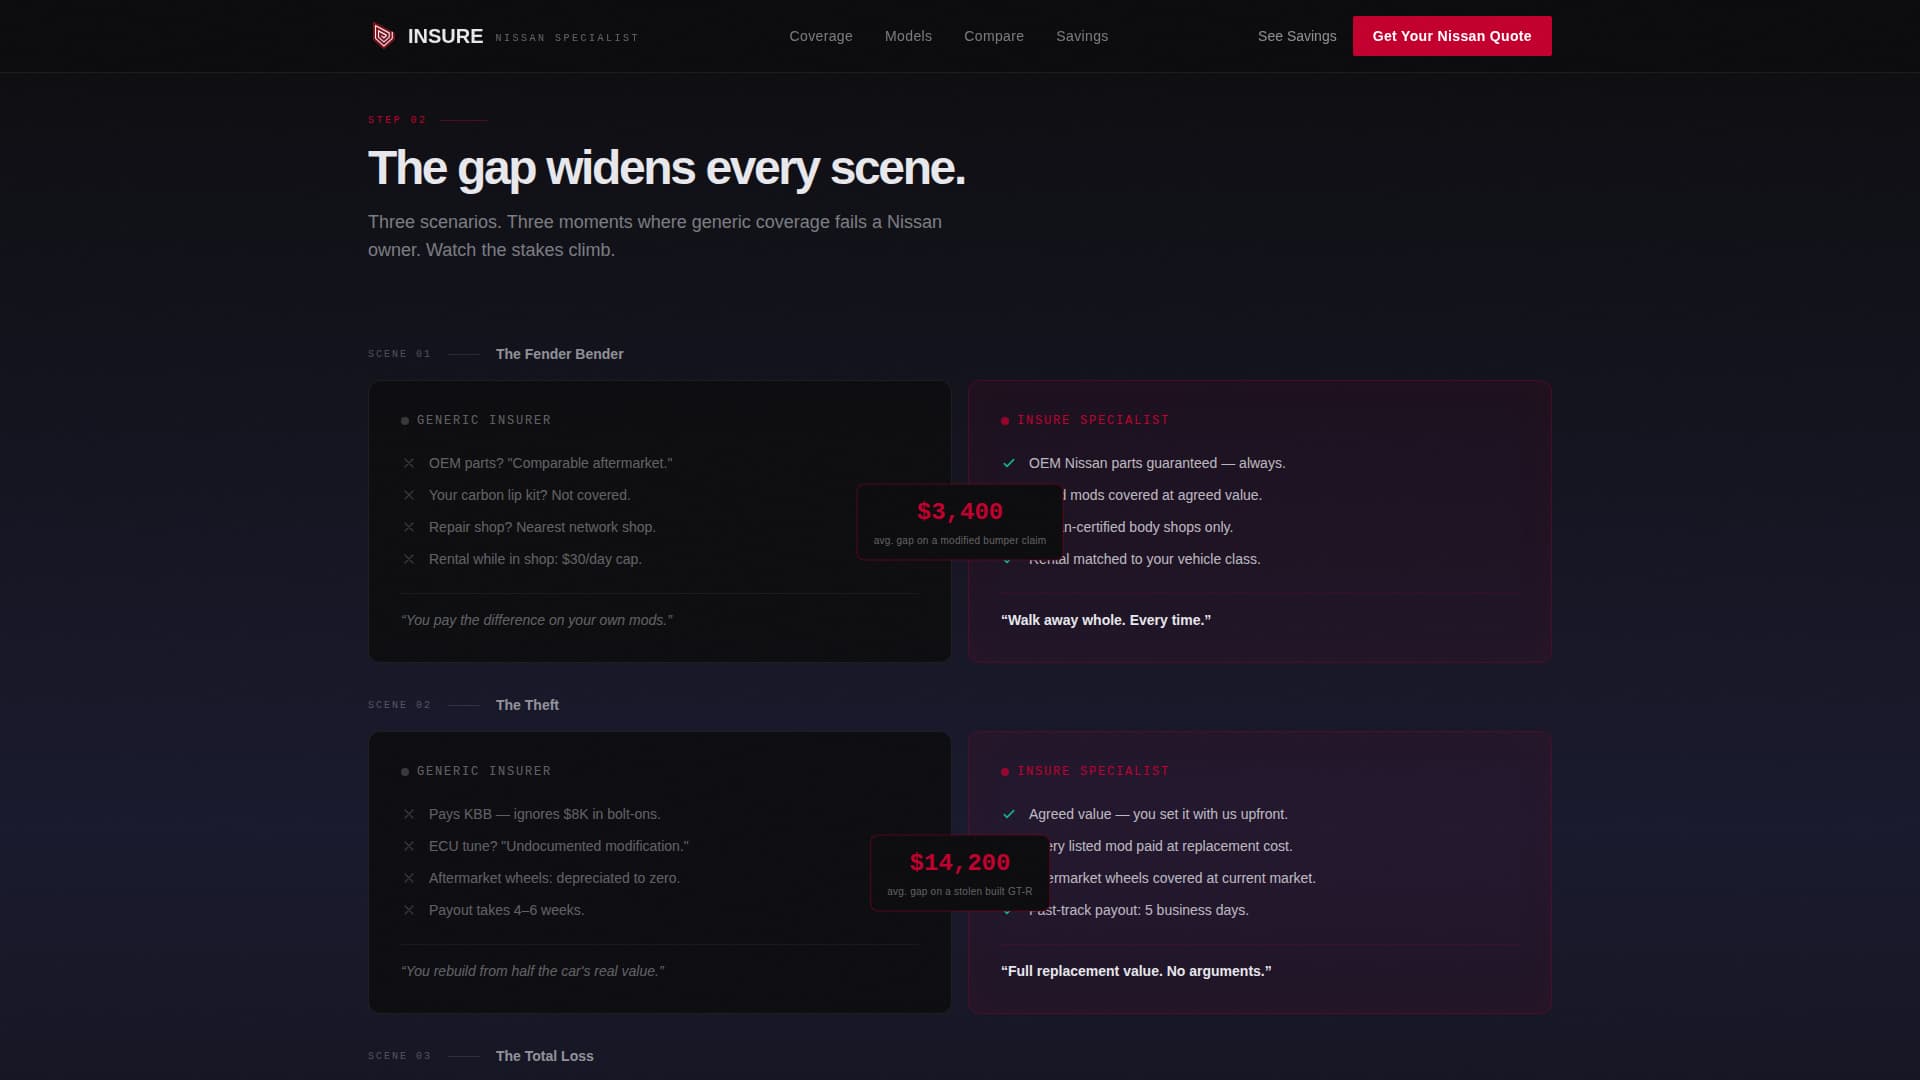Image resolution: width=1920 pixels, height=1080 pixels.
Task: Click the SCENE 01 label
Action: tap(399, 354)
